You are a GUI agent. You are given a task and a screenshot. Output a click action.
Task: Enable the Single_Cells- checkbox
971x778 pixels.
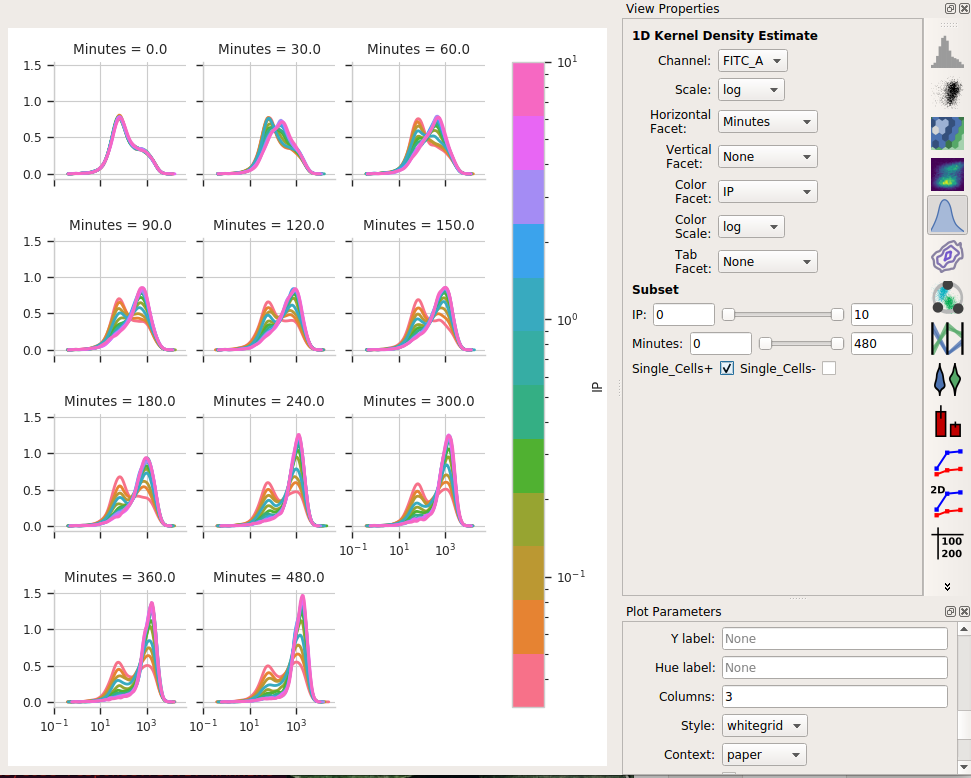tap(829, 369)
